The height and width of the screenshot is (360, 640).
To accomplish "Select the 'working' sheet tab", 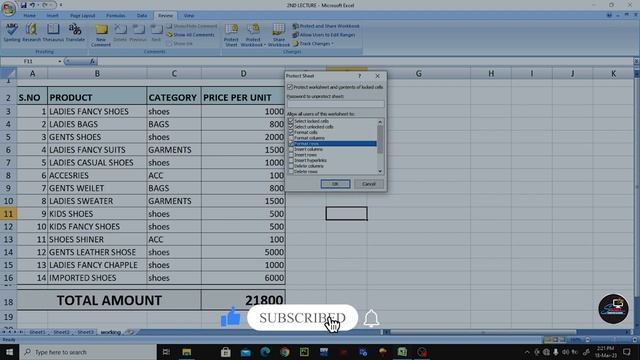I will pyautogui.click(x=111, y=332).
